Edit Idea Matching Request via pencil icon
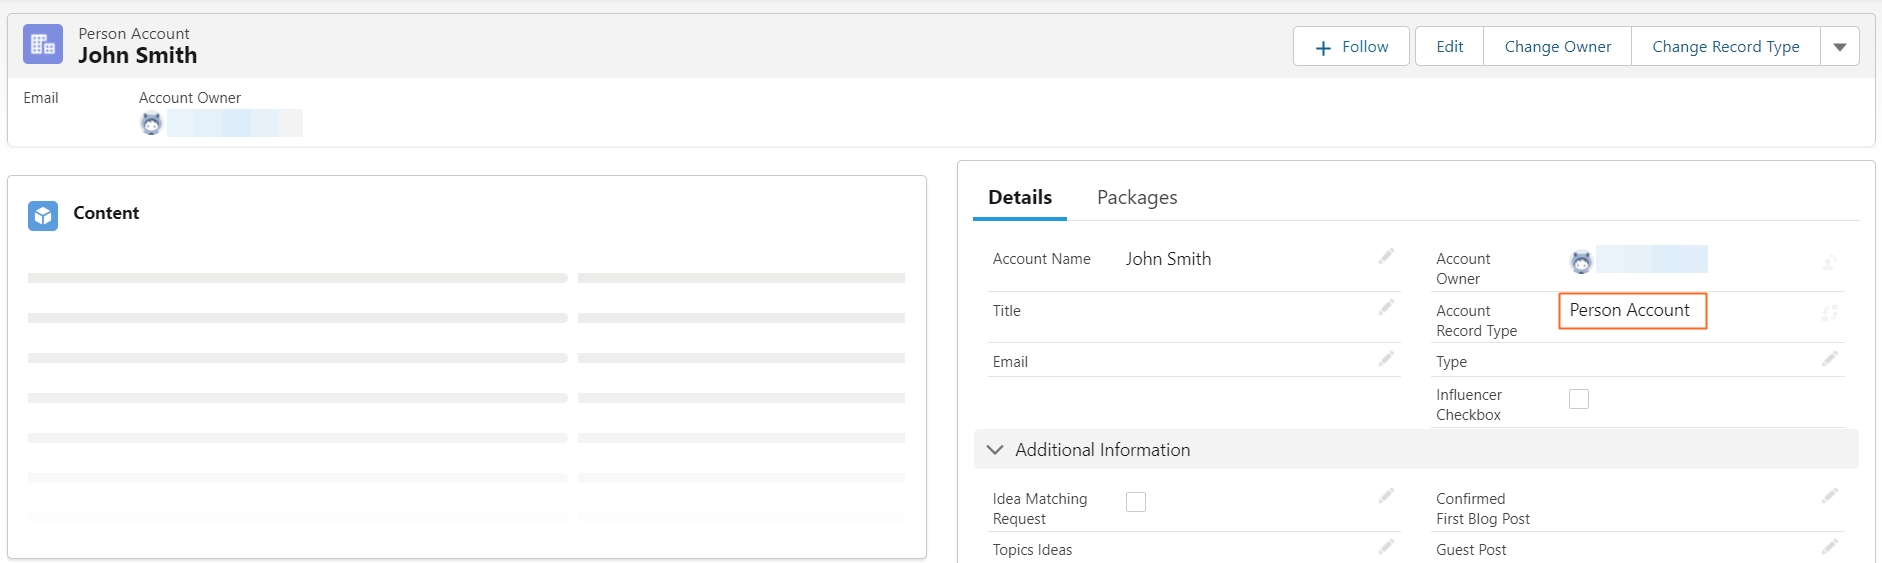Screen dimensions: 1882x563 coord(1386,496)
